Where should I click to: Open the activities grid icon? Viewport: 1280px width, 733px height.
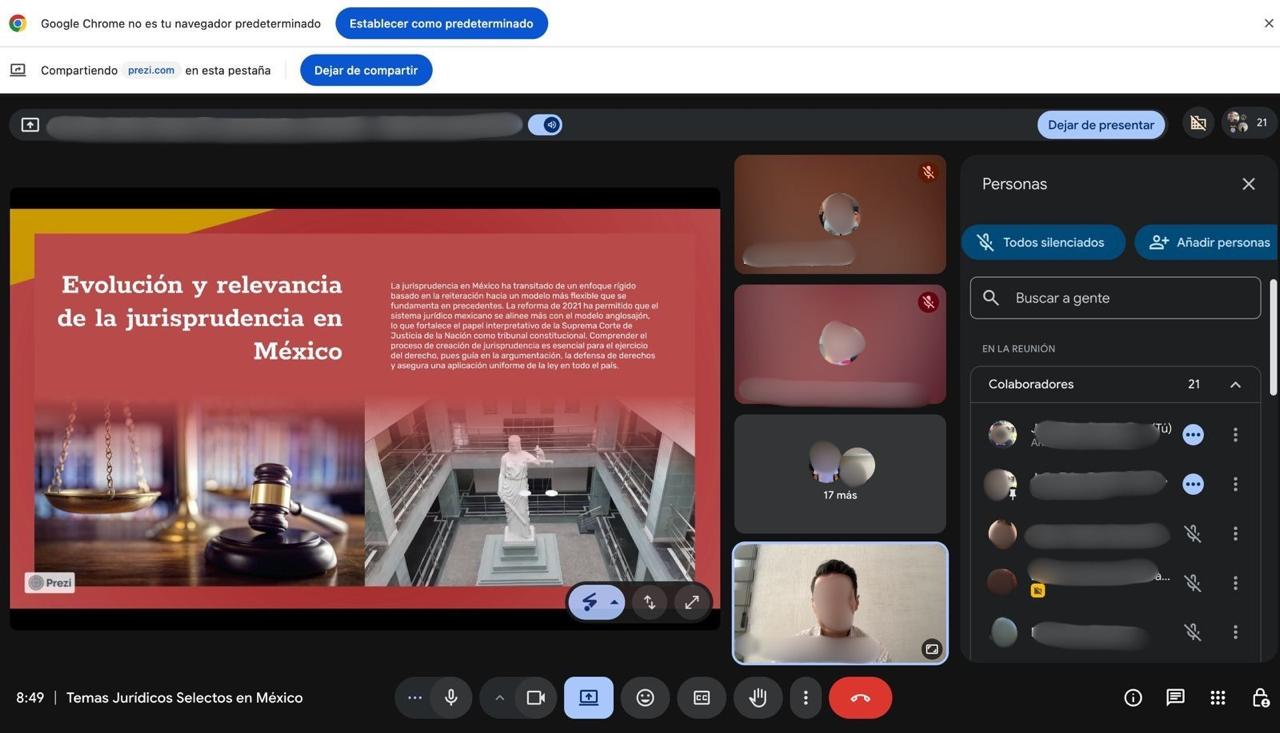pos(1217,698)
